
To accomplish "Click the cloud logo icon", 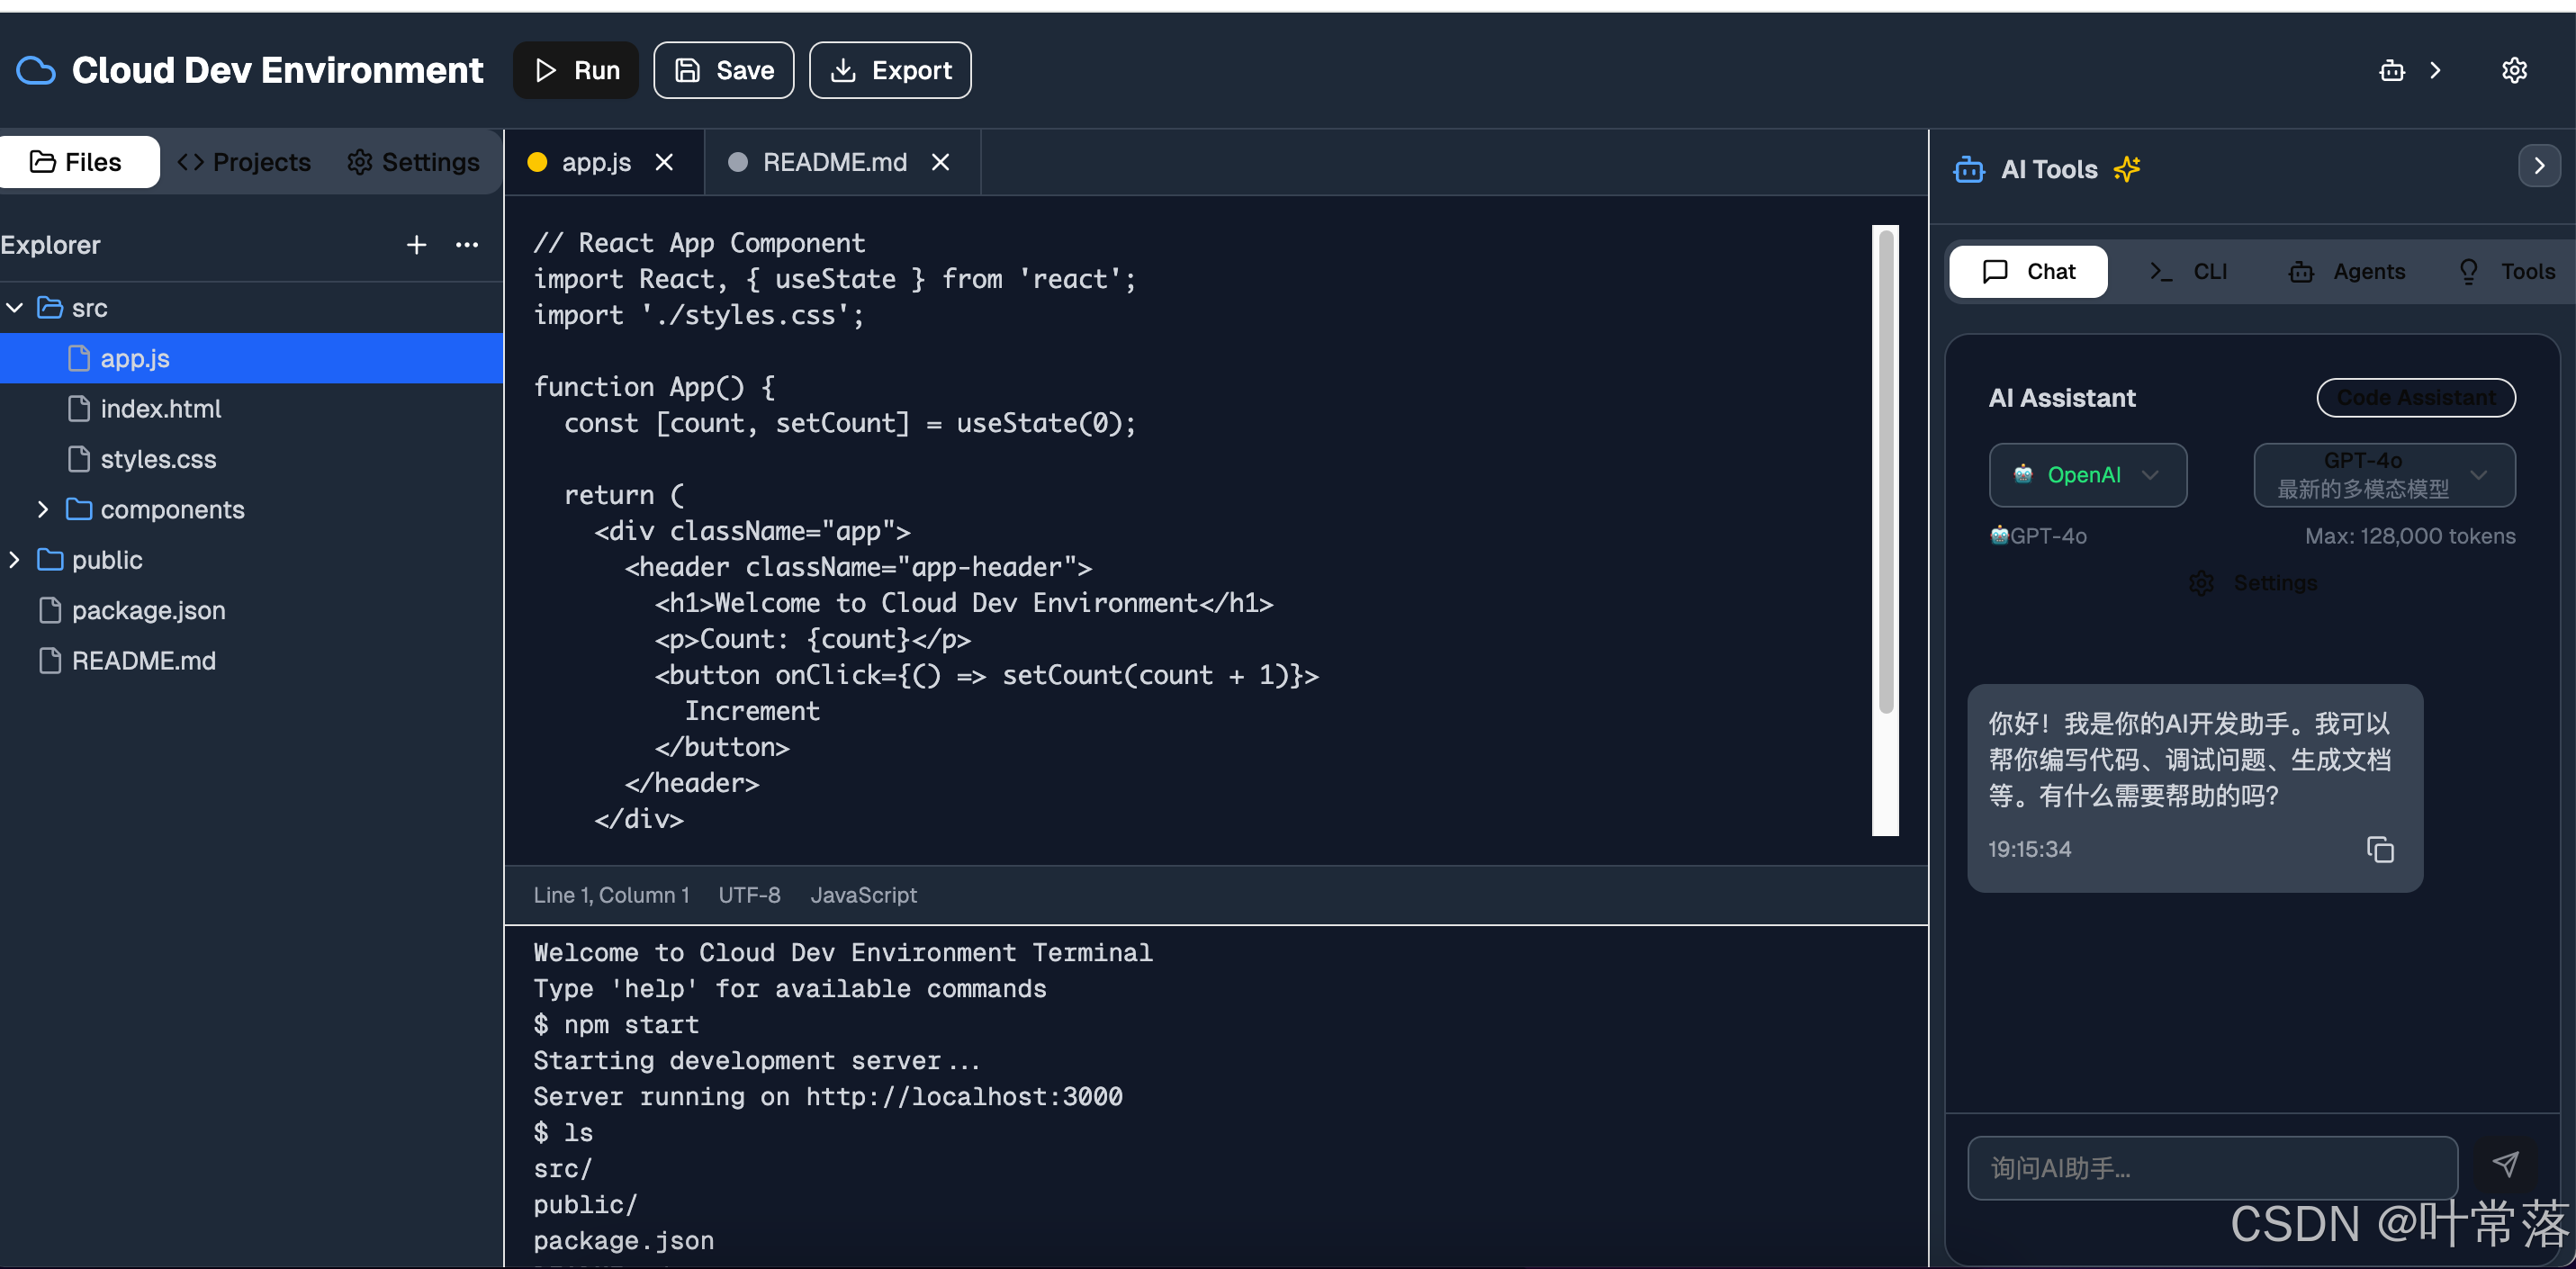I will coord(36,70).
